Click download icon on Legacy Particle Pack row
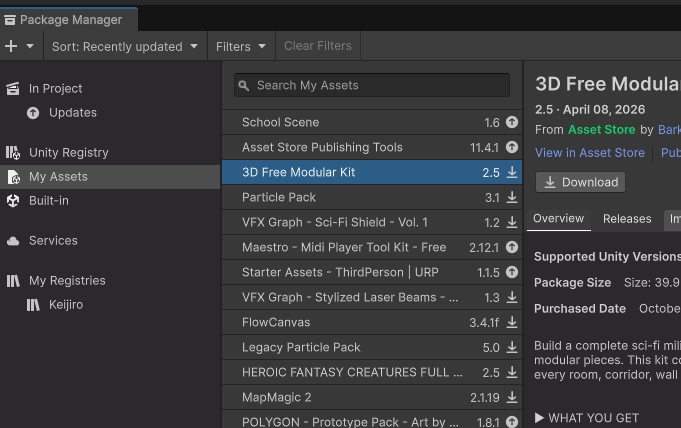 tap(512, 347)
